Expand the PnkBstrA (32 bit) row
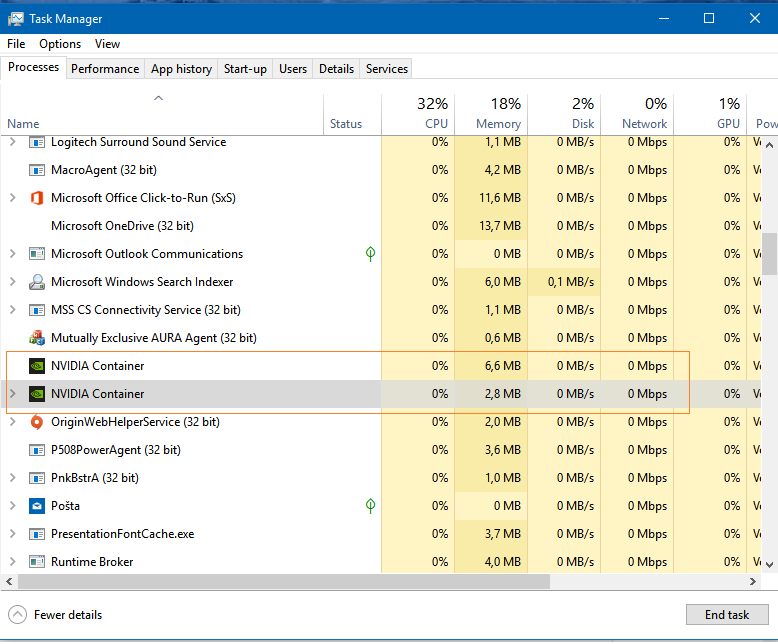Viewport: 778px width, 644px height. point(13,478)
